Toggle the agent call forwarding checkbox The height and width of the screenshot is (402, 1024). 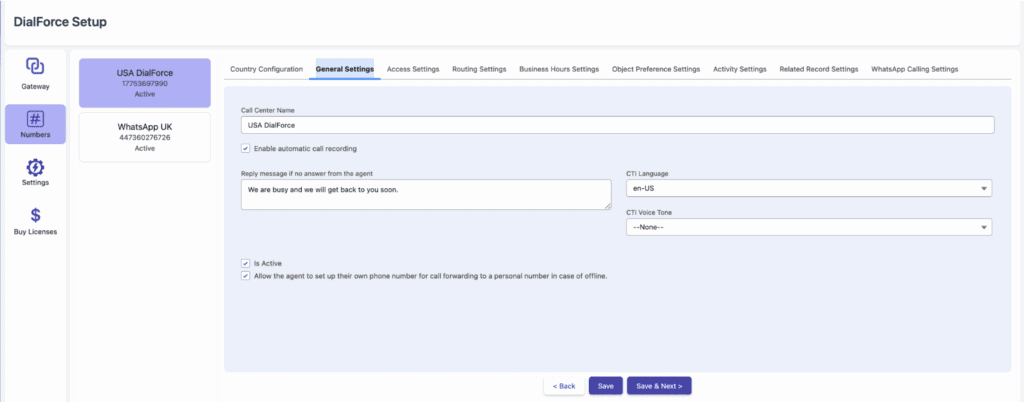click(246, 276)
